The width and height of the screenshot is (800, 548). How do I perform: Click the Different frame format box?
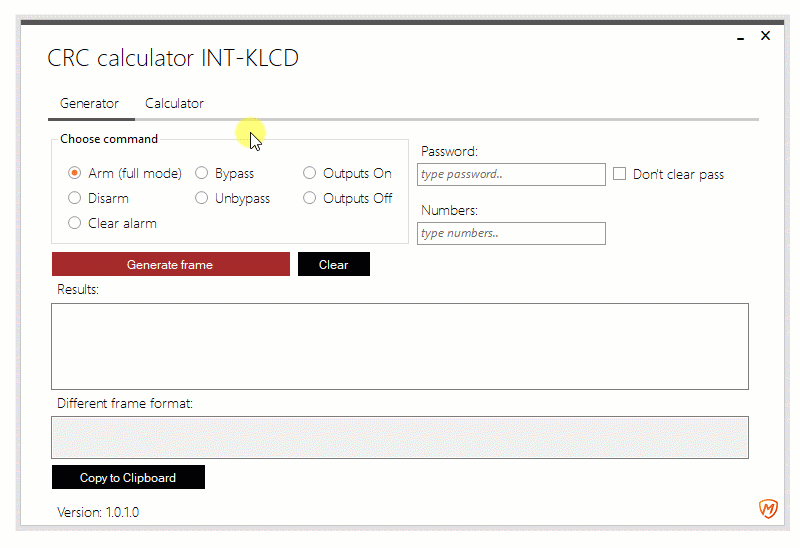[399, 437]
